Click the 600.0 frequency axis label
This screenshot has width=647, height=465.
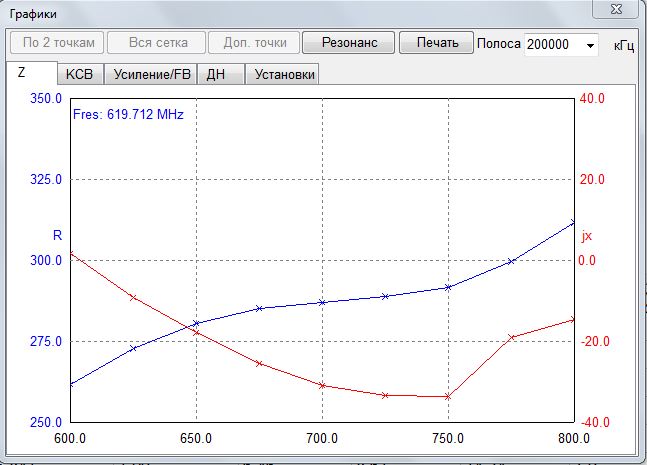pos(70,438)
